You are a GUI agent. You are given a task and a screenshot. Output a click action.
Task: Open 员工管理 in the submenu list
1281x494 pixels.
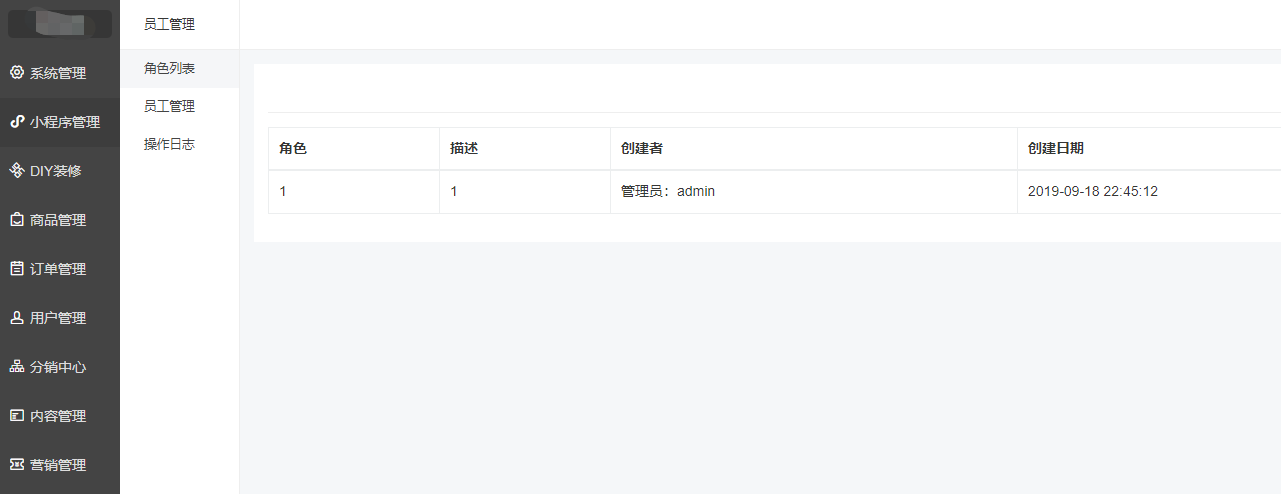click(169, 106)
